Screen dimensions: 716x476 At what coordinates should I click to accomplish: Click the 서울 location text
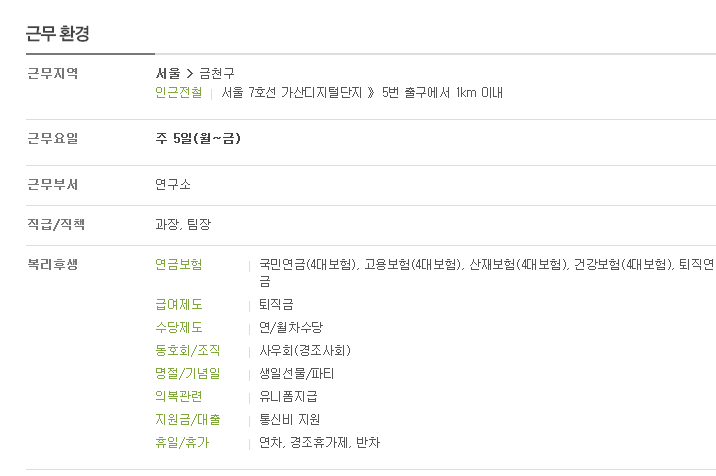pos(168,73)
